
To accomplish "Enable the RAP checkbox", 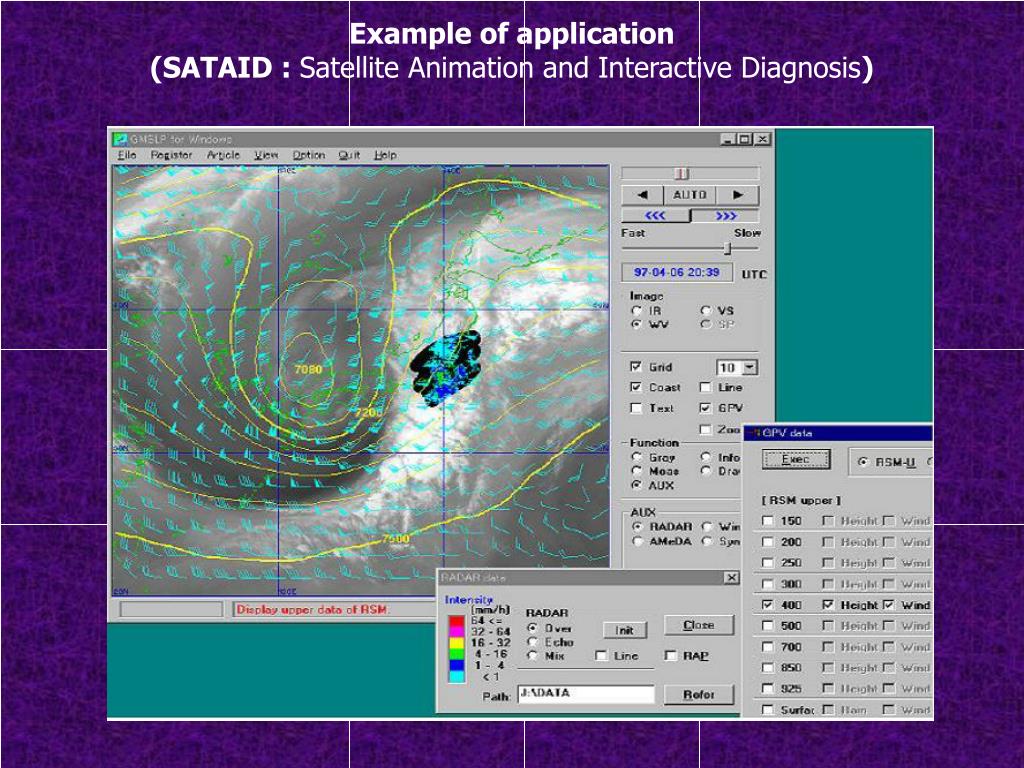I will (671, 656).
